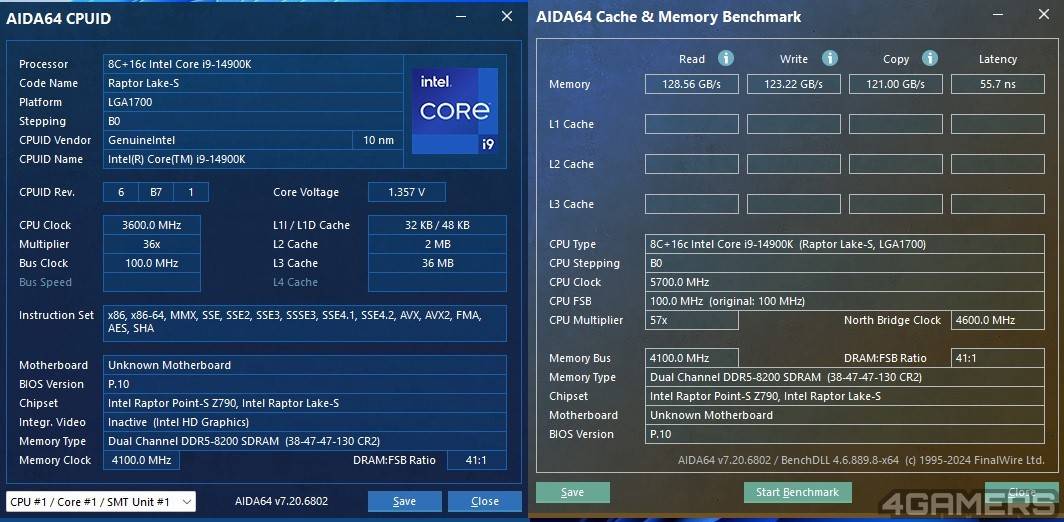Viewport: 1064px width, 522px height.
Task: Click Chipset value in benchmark window
Action: 844,396
